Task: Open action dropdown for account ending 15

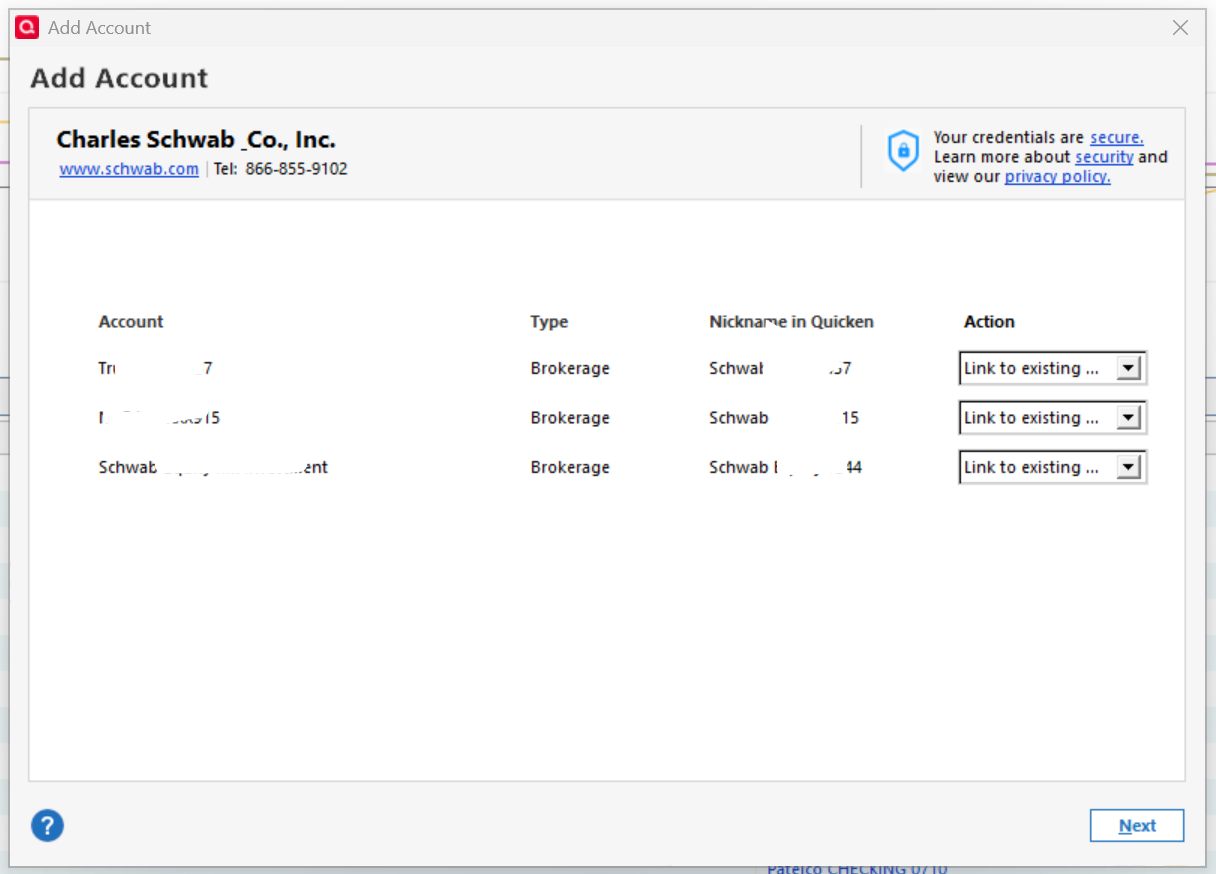Action: pos(1052,418)
